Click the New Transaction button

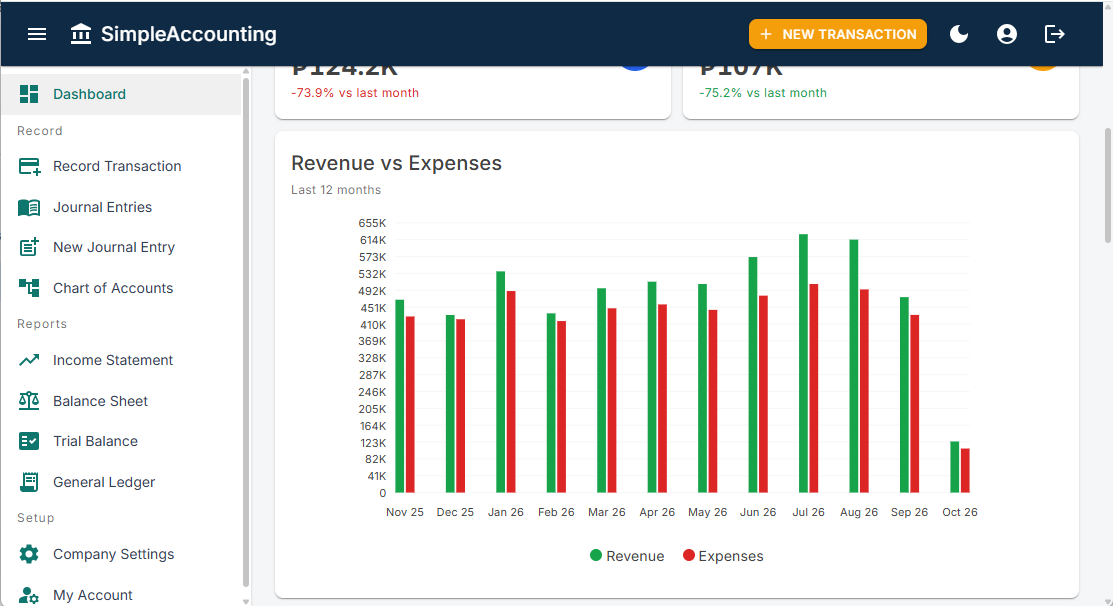838,34
